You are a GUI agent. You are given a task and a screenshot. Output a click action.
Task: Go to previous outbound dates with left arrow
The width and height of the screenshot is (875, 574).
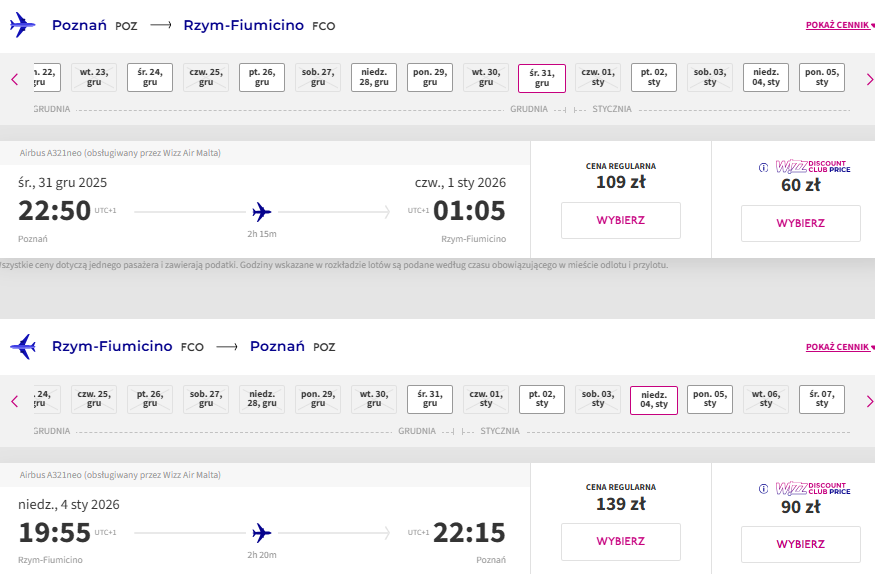click(x=15, y=79)
